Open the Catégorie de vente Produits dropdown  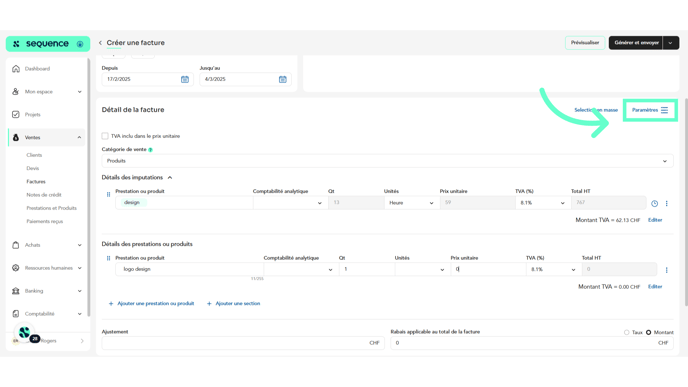coord(387,161)
